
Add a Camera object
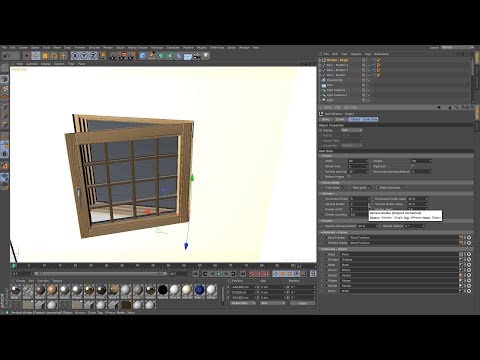[197, 56]
